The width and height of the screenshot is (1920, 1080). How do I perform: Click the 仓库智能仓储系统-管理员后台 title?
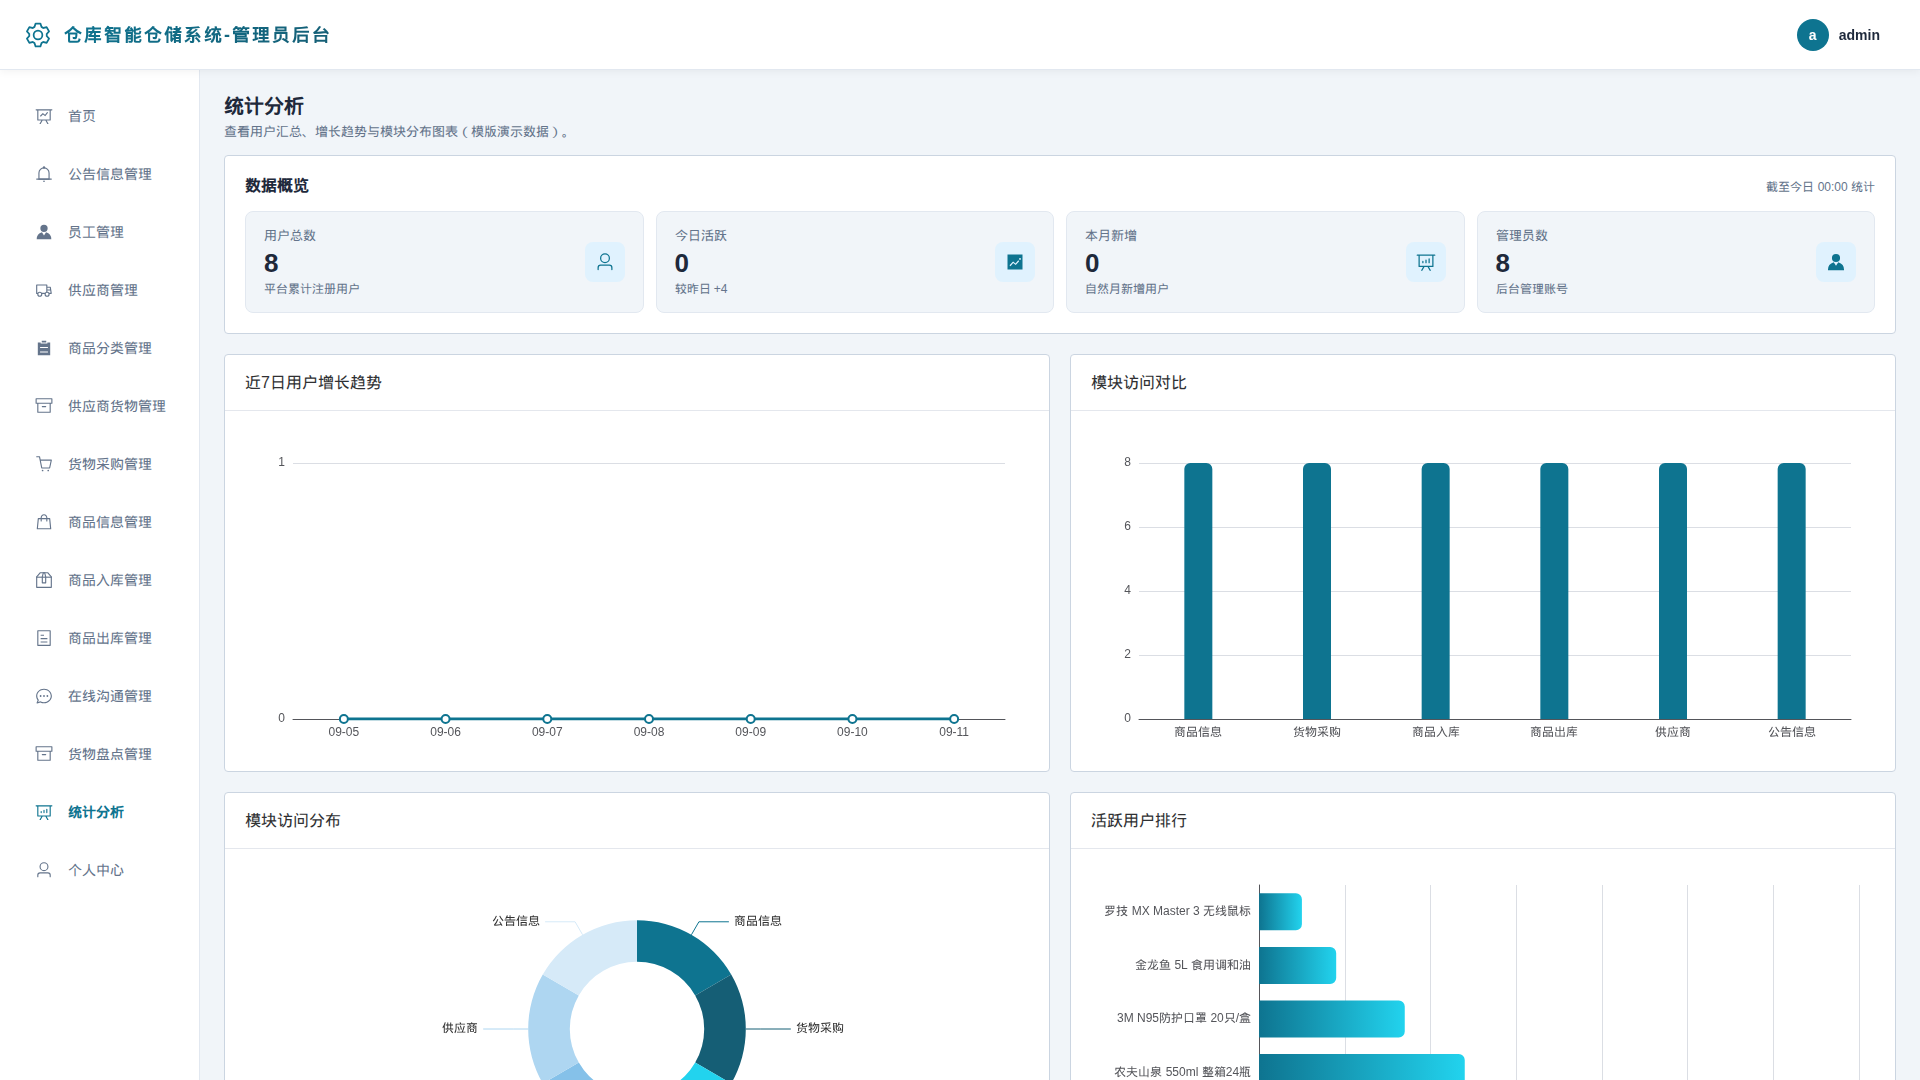point(197,35)
